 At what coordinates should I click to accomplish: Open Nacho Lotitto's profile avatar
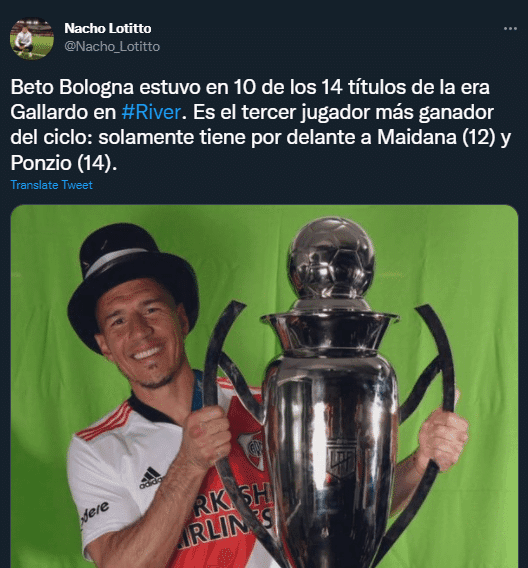[x=32, y=38]
